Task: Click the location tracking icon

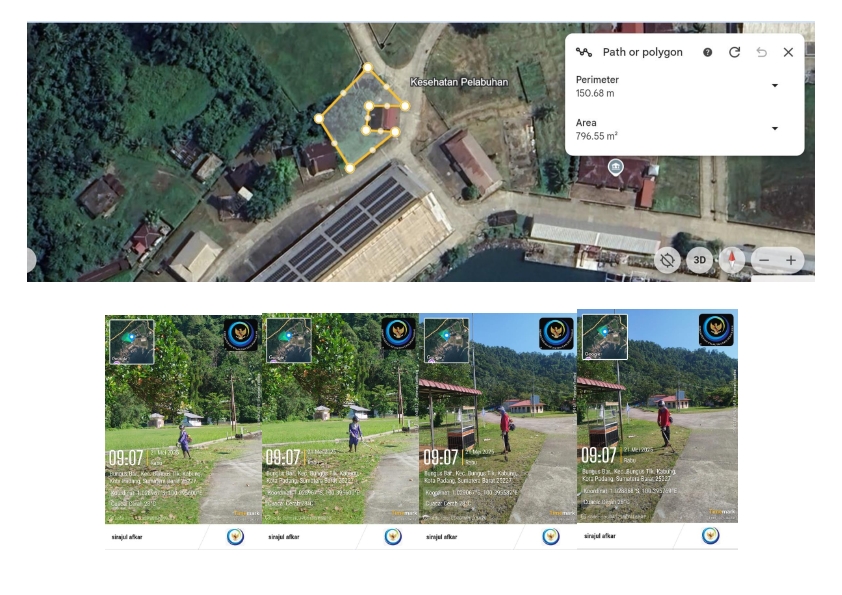Action: click(x=667, y=260)
